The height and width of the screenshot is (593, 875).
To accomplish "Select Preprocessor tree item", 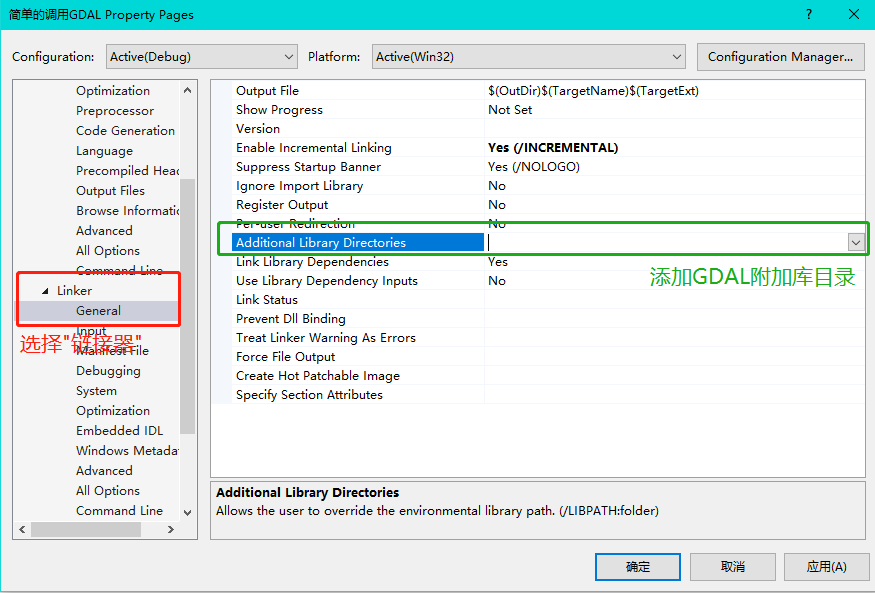I will [115, 111].
